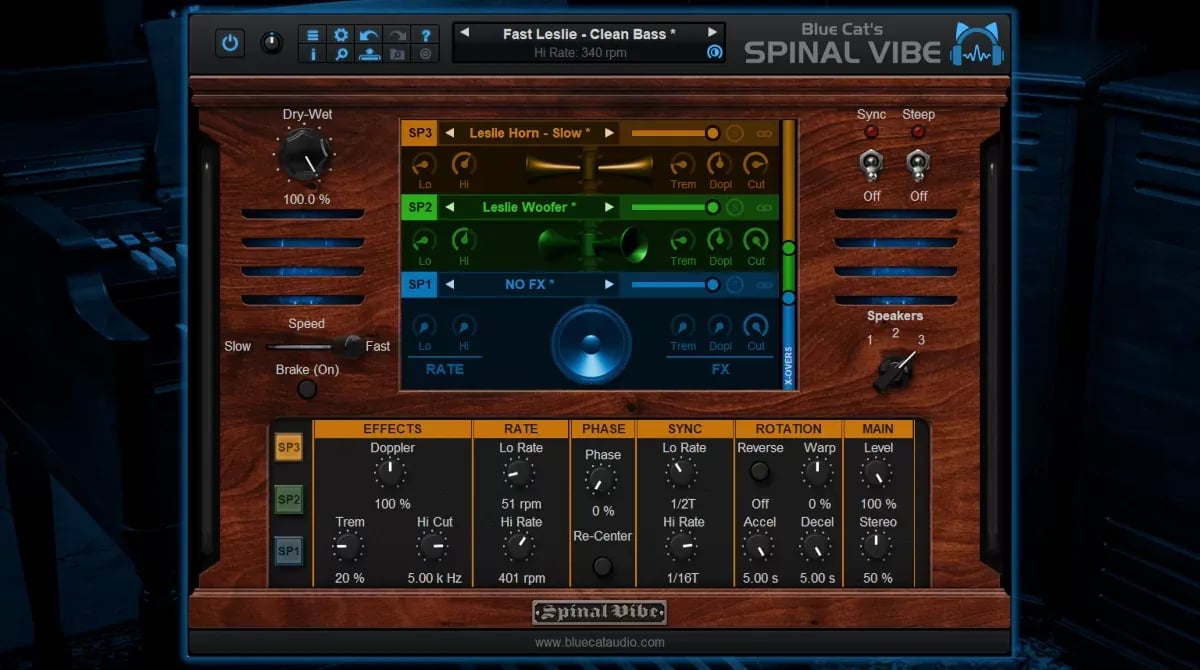Click the SP3 Hi rate mini knob

point(463,165)
